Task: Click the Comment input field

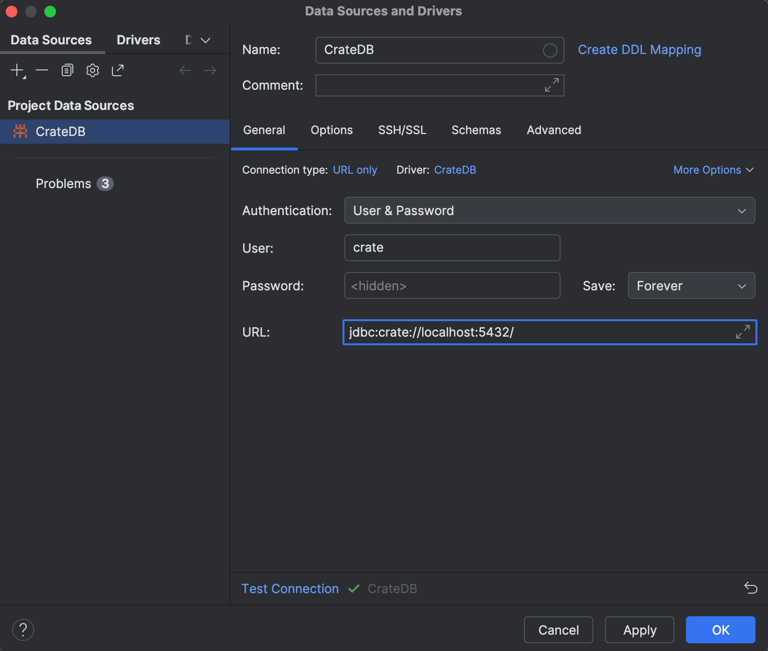Action: (439, 85)
